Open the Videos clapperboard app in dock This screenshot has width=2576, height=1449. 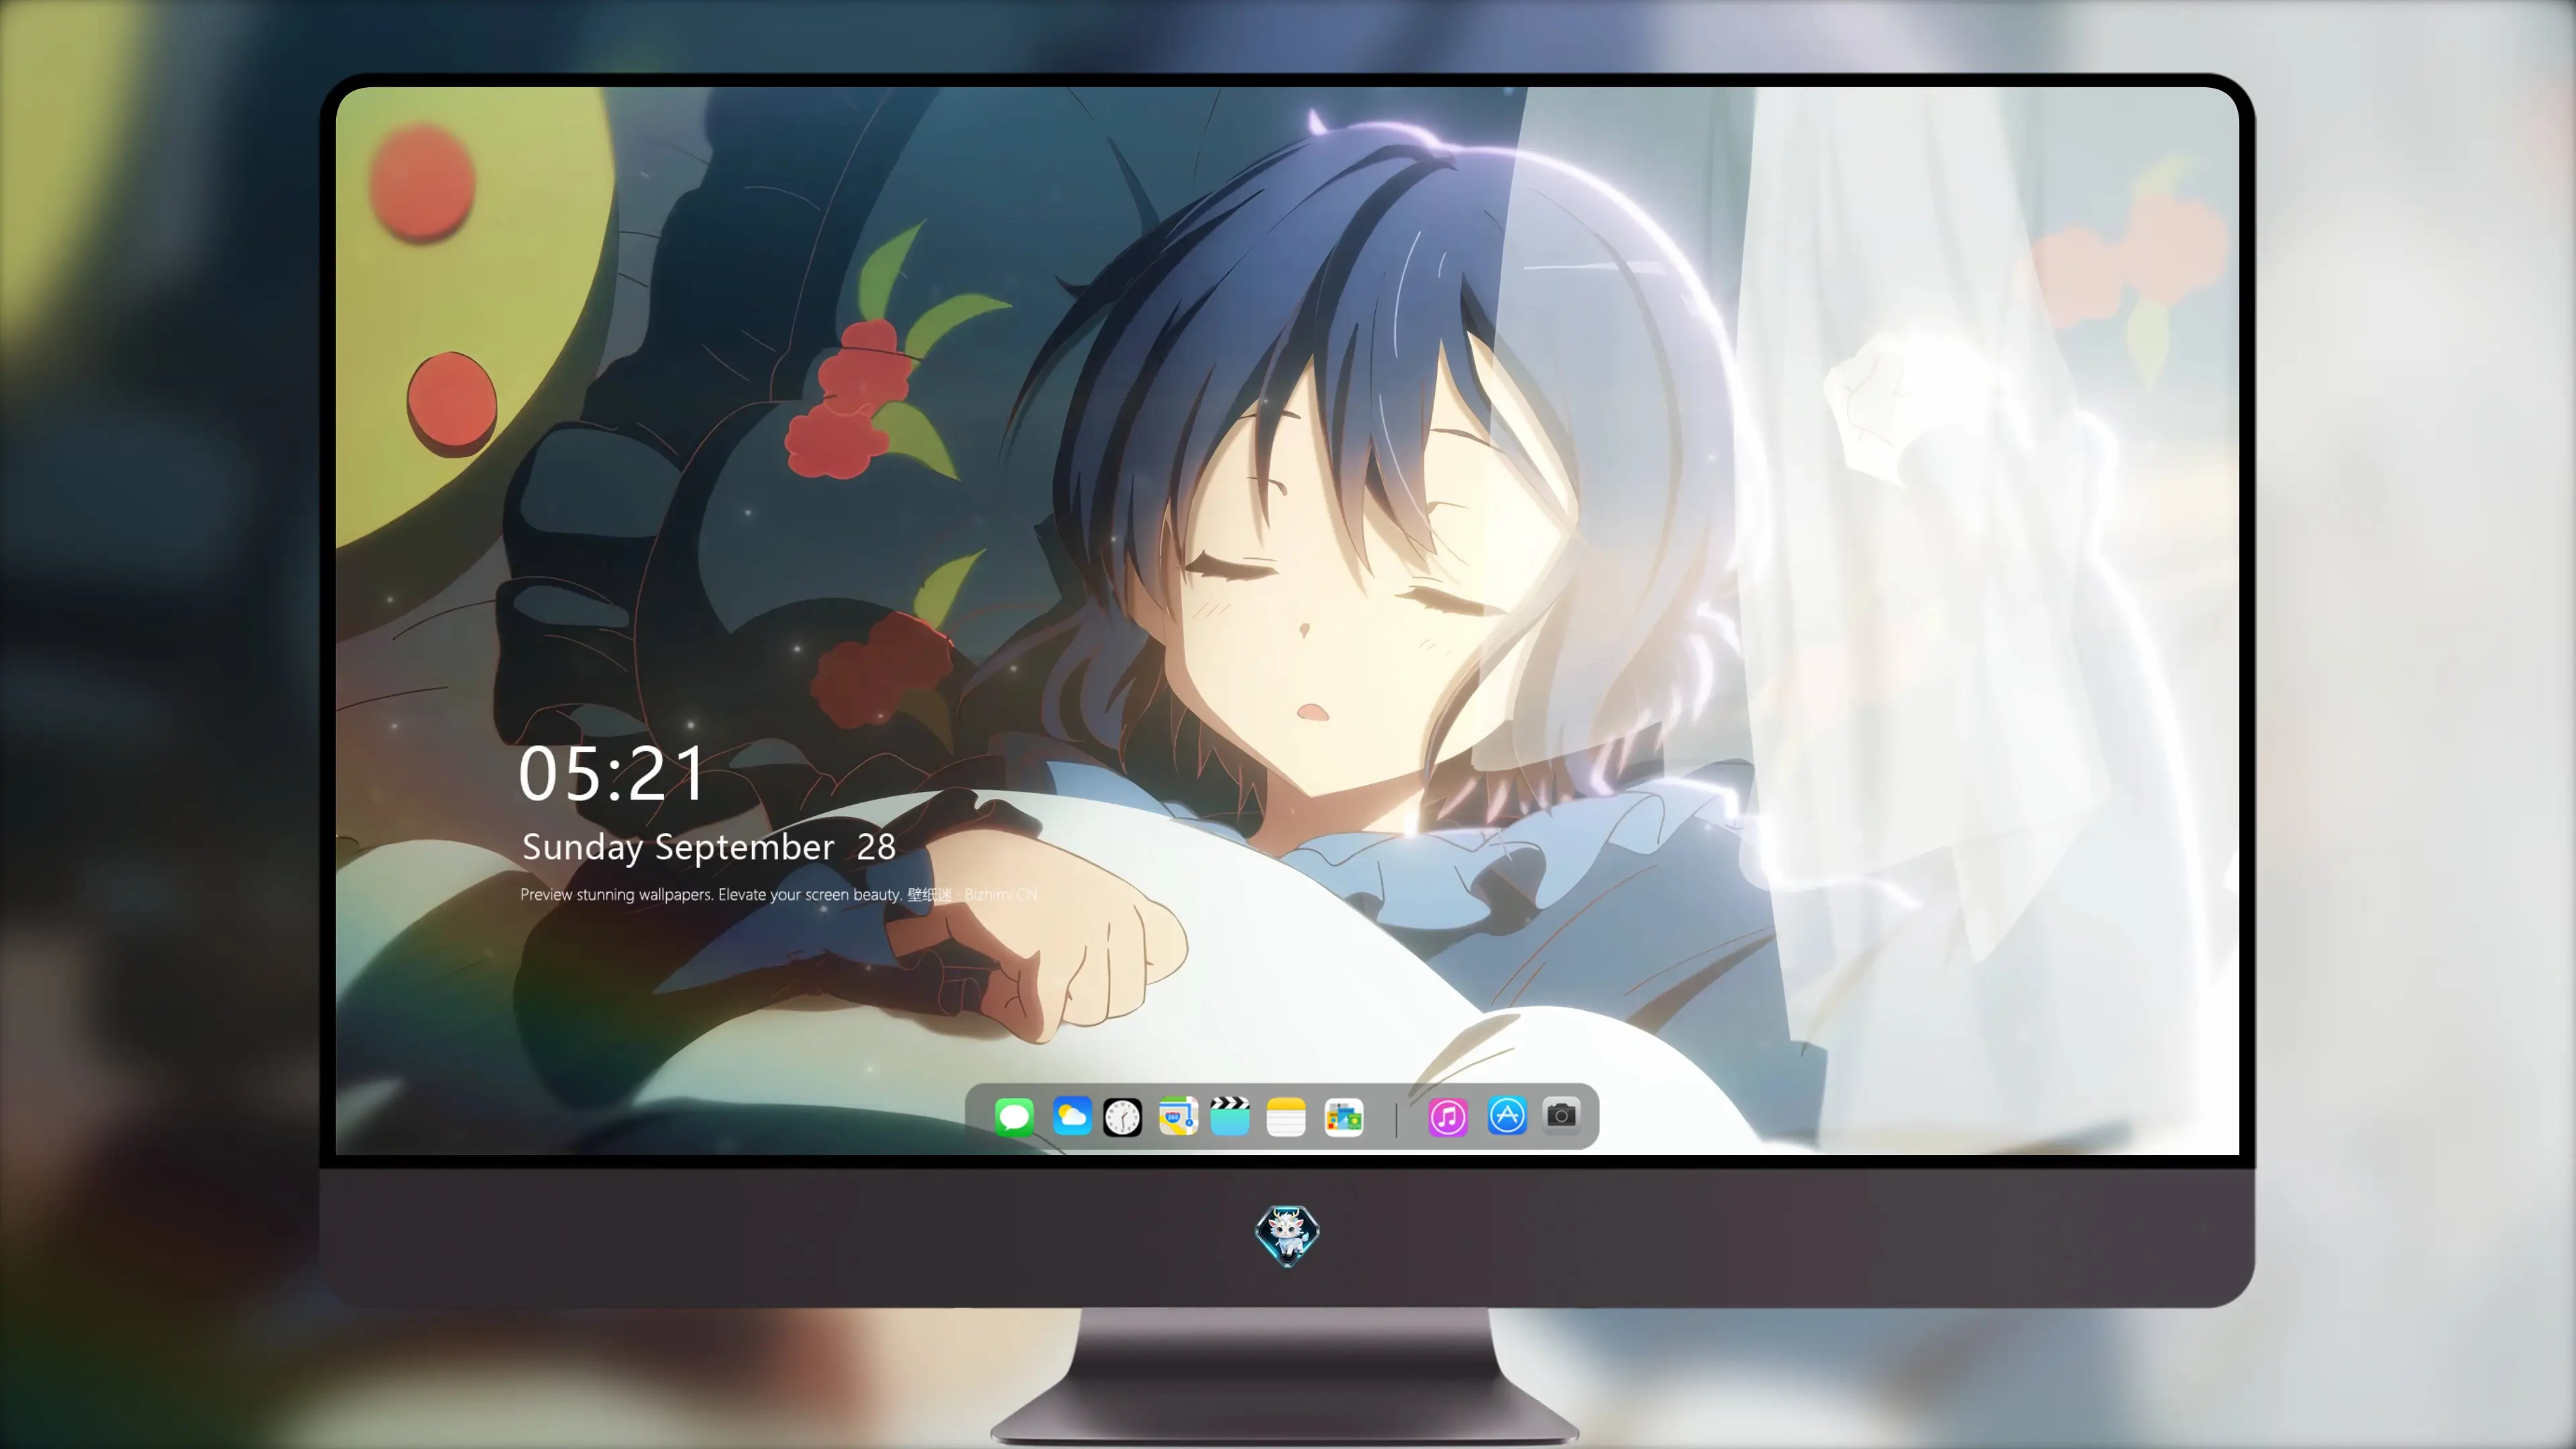coord(1230,1116)
